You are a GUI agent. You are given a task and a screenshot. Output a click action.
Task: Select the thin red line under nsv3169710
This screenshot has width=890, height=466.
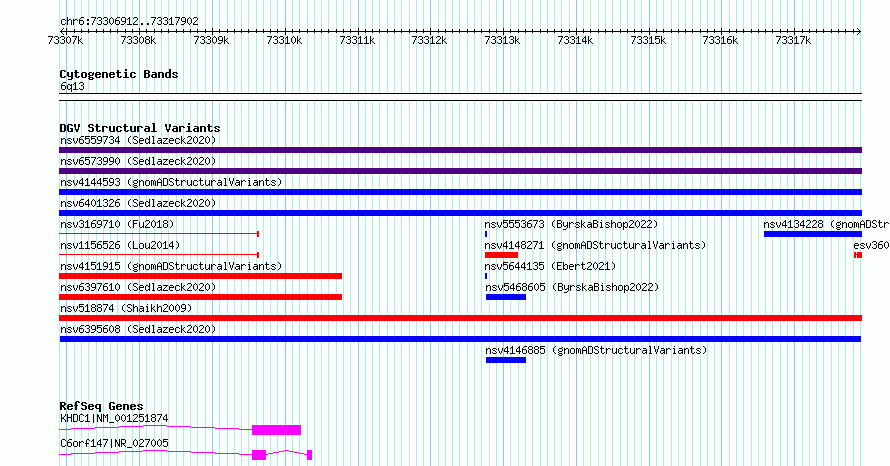click(x=159, y=234)
